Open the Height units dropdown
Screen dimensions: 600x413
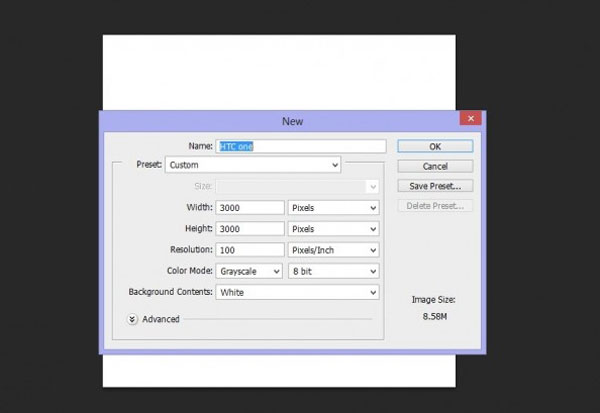[x=334, y=229]
